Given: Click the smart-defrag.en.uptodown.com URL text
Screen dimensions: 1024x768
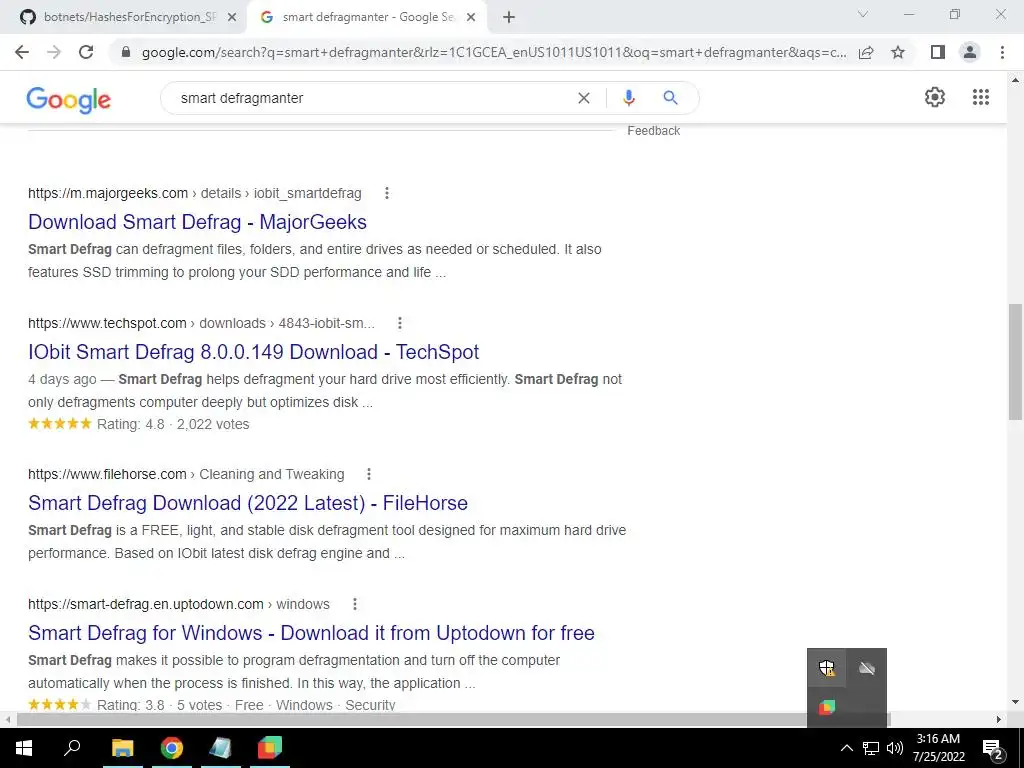Looking at the screenshot, I should pyautogui.click(x=146, y=604).
